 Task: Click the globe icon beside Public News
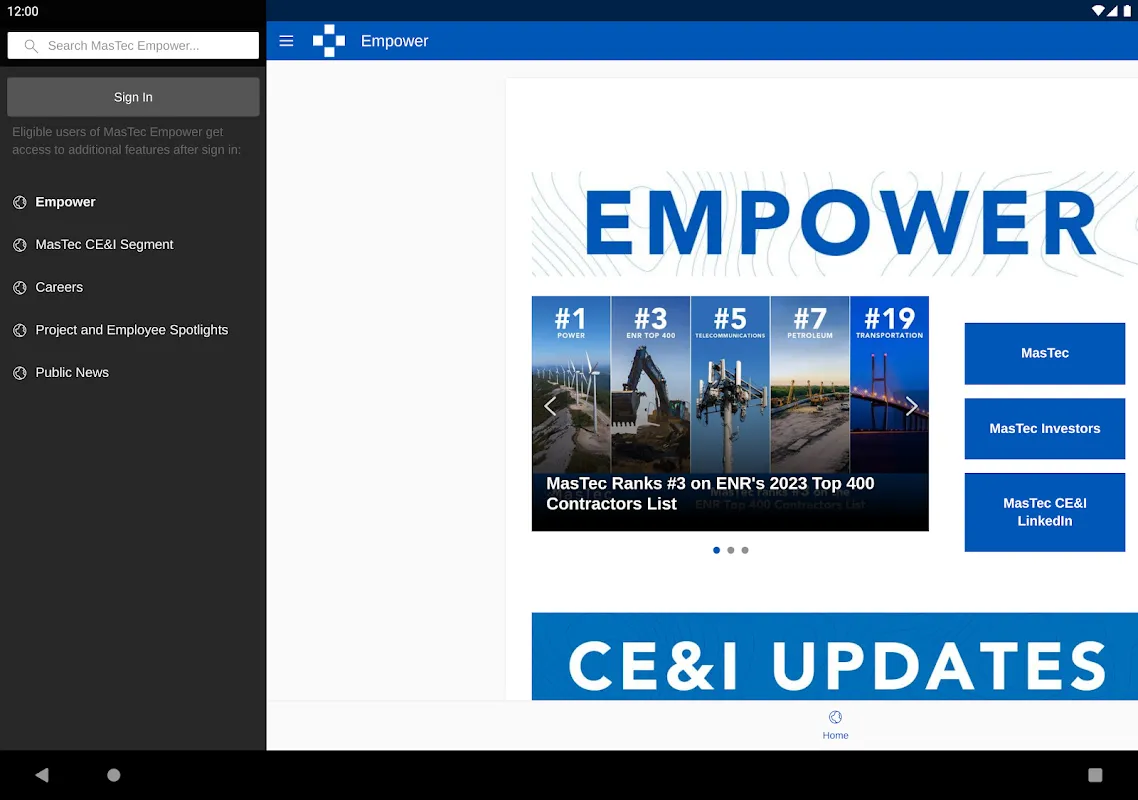pyautogui.click(x=20, y=372)
